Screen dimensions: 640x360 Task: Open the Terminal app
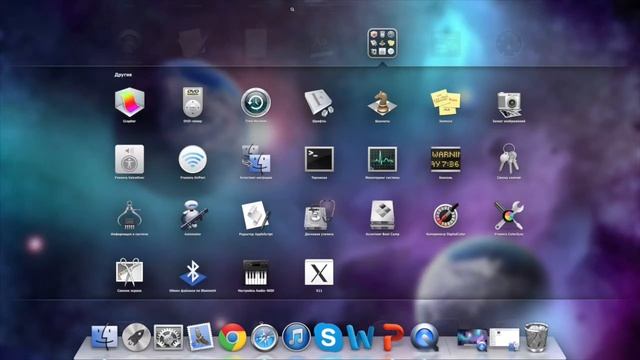coord(319,159)
